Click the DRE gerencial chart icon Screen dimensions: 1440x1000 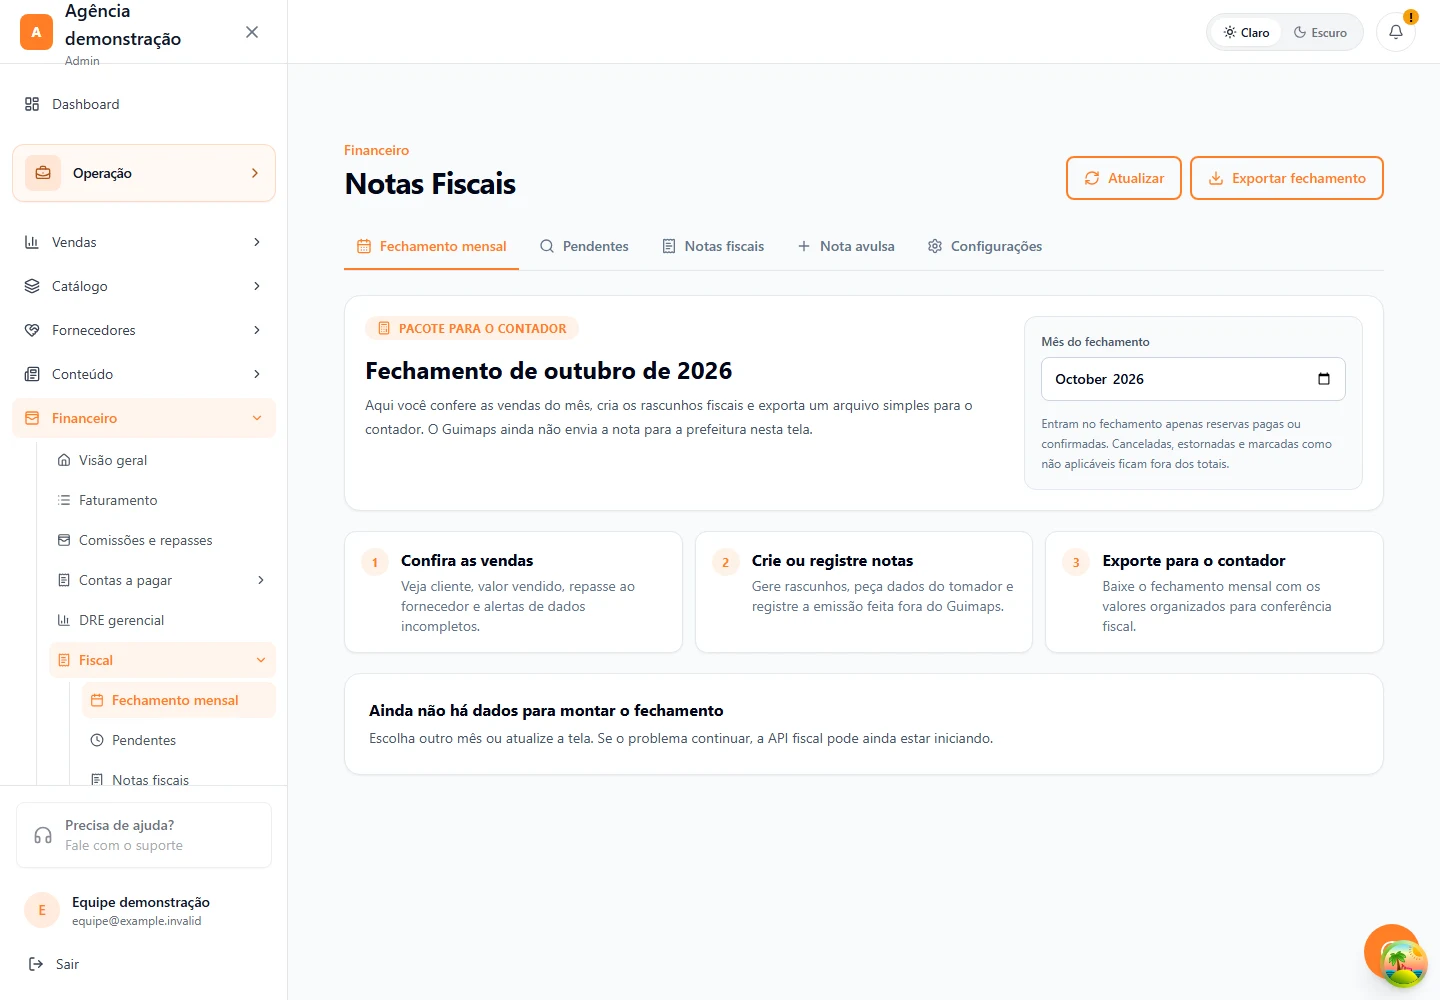tap(64, 620)
